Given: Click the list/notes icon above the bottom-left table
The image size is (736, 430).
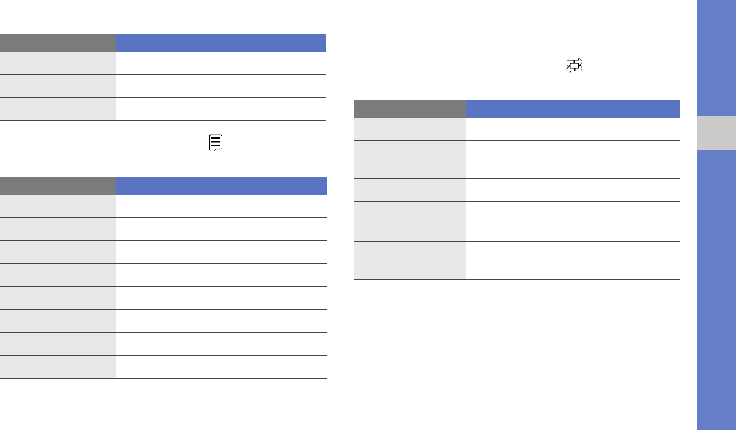Looking at the screenshot, I should 214,144.
